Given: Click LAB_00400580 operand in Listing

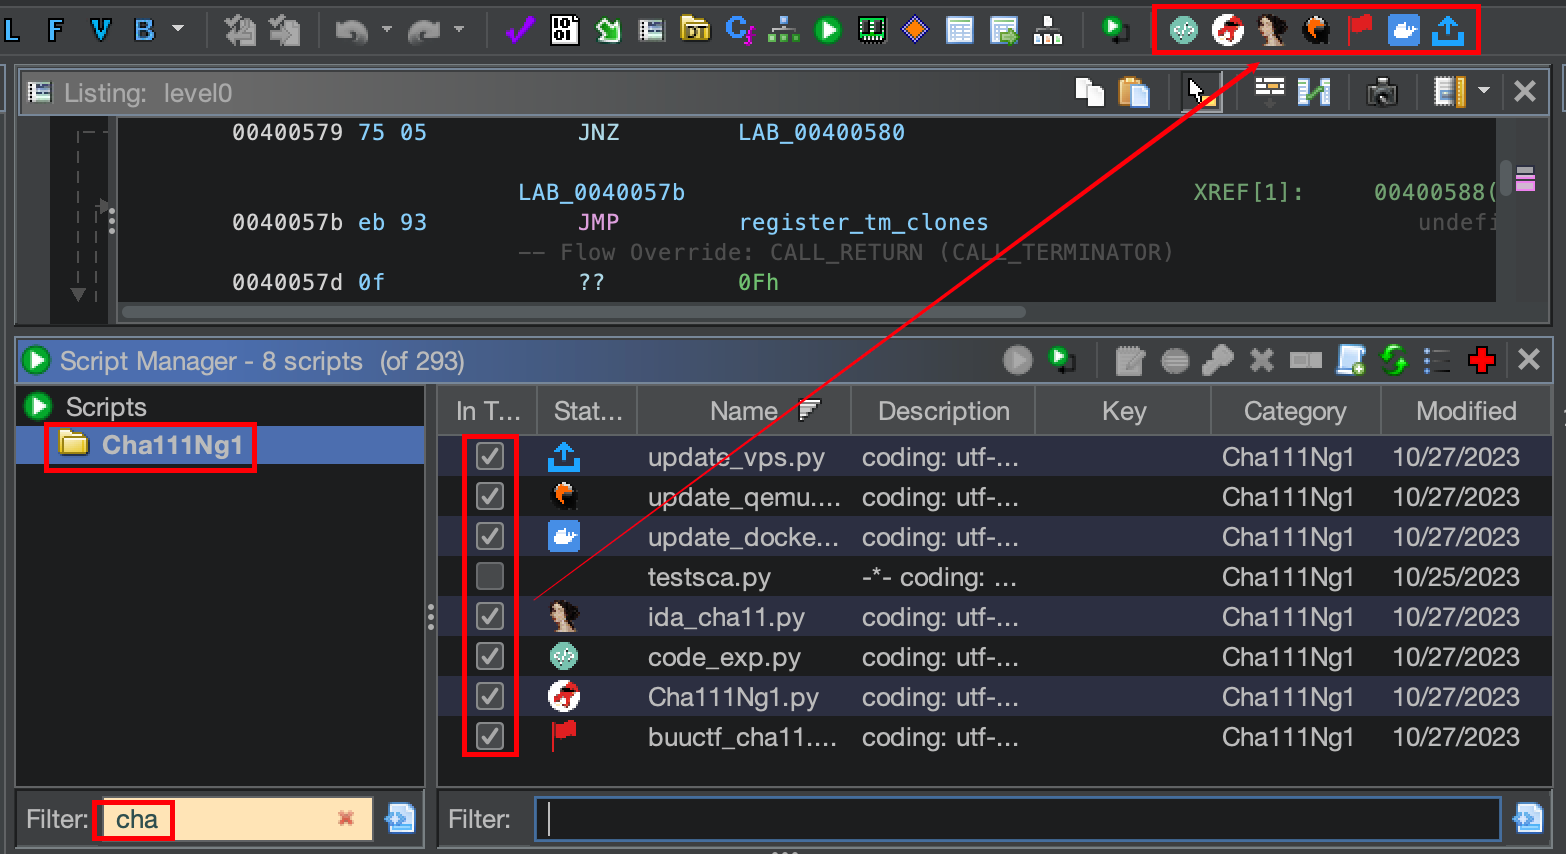Looking at the screenshot, I should (821, 132).
